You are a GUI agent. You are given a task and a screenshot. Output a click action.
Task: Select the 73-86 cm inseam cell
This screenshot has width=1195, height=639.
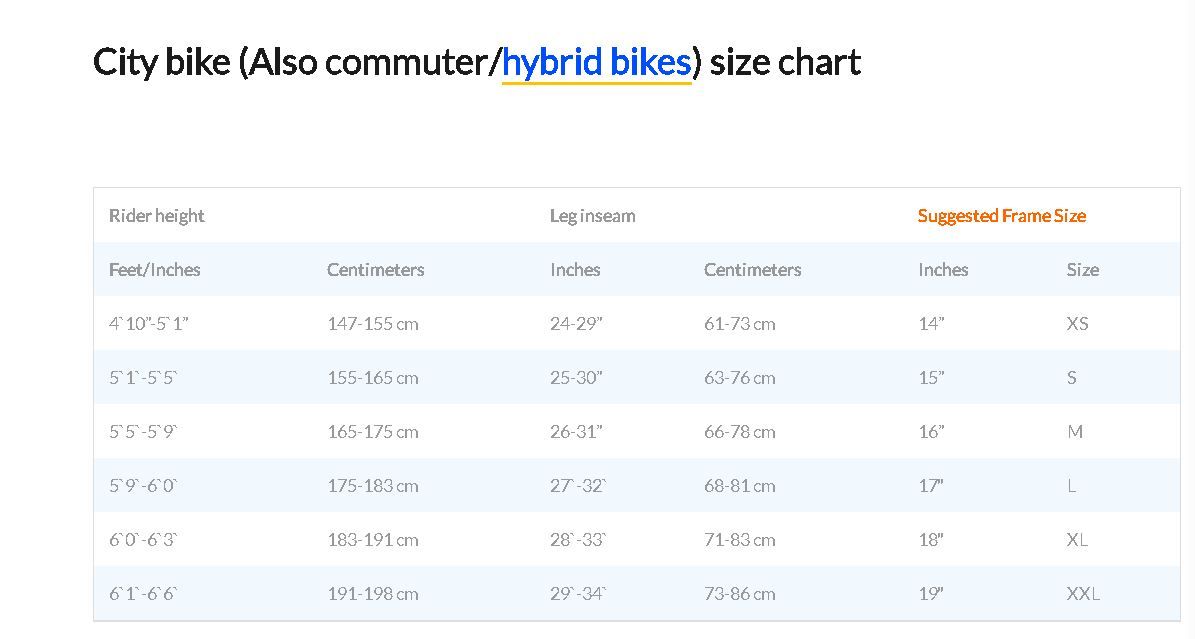(739, 594)
